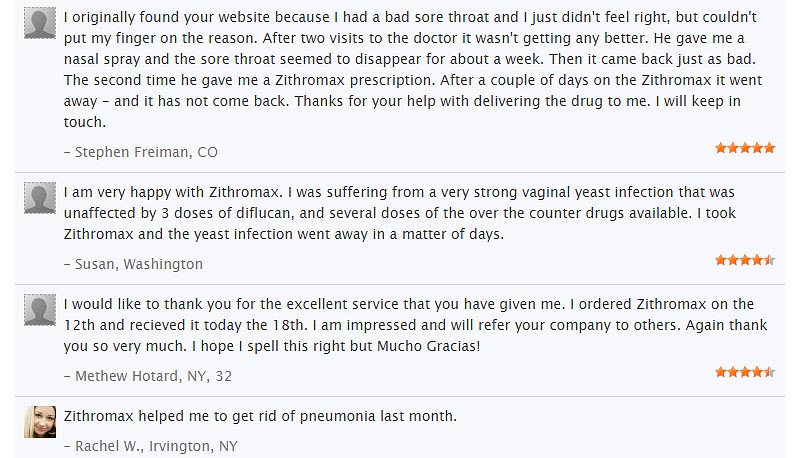Viewport: 799px width, 458px height.
Task: Click the last star in Stephen Freiman's rating
Action: (769, 148)
